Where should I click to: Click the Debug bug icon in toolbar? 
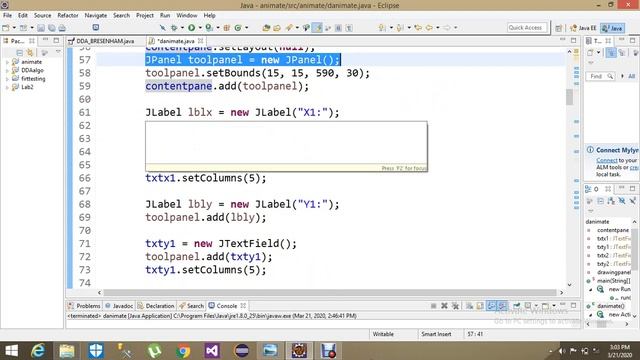174,28
